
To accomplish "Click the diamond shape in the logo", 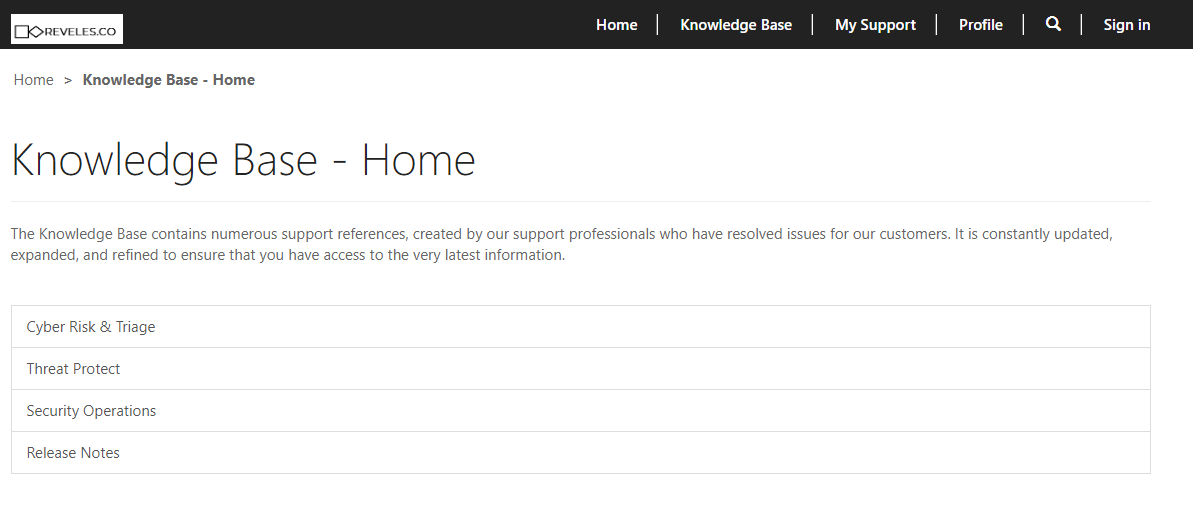I will 36,32.
